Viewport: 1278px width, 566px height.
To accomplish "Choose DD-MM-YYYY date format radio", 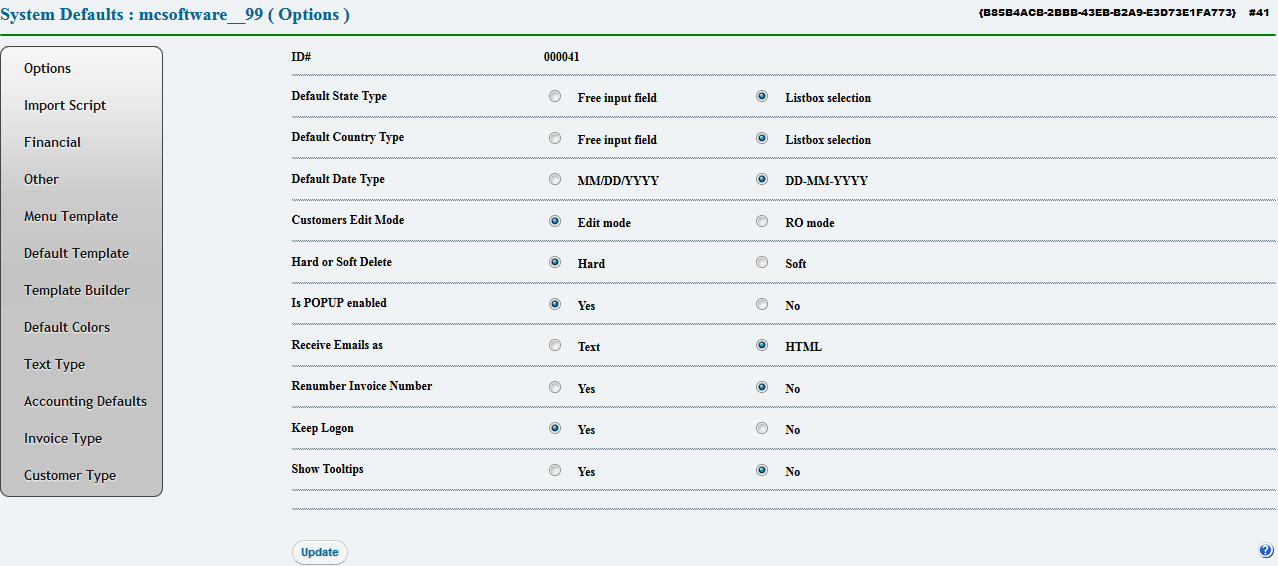I will [762, 180].
